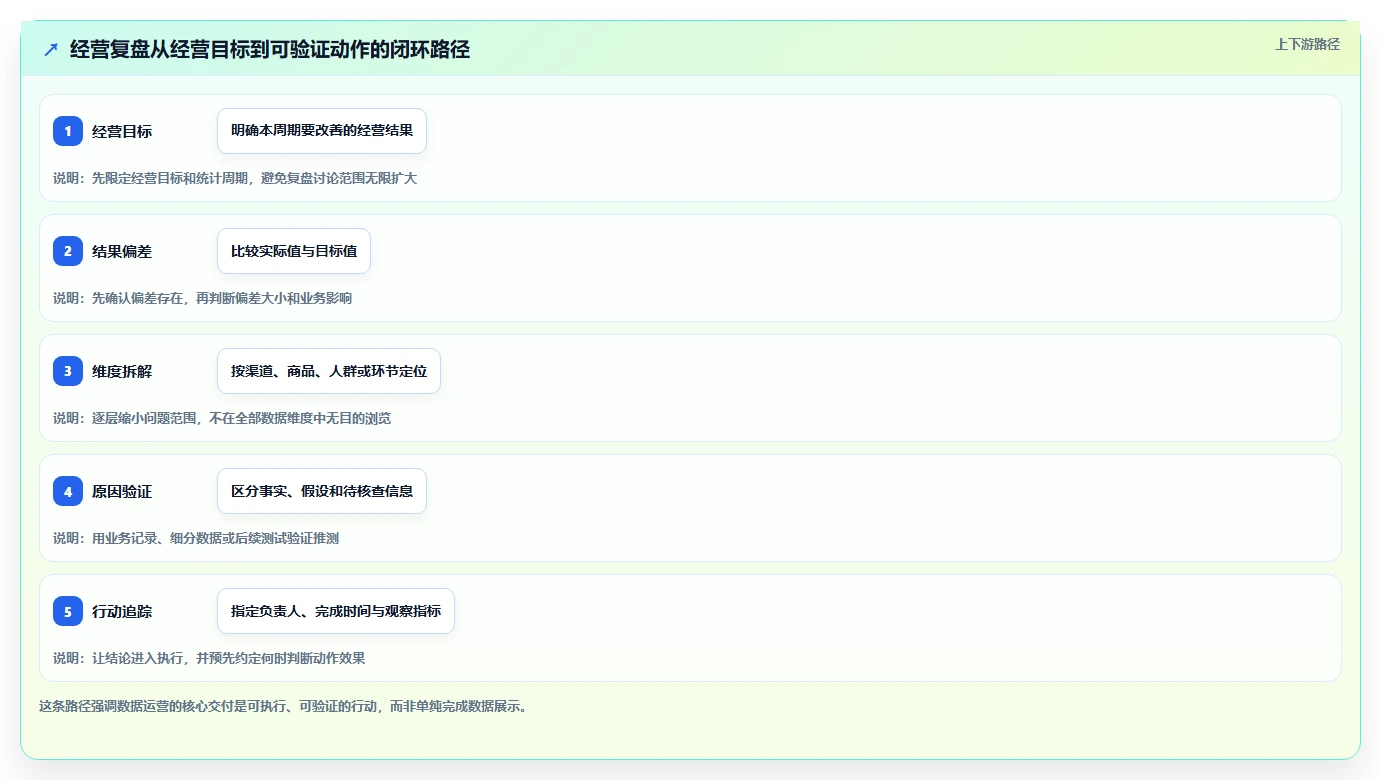Click the step 4 number badge
This screenshot has height=780, width=1381.
[68, 491]
